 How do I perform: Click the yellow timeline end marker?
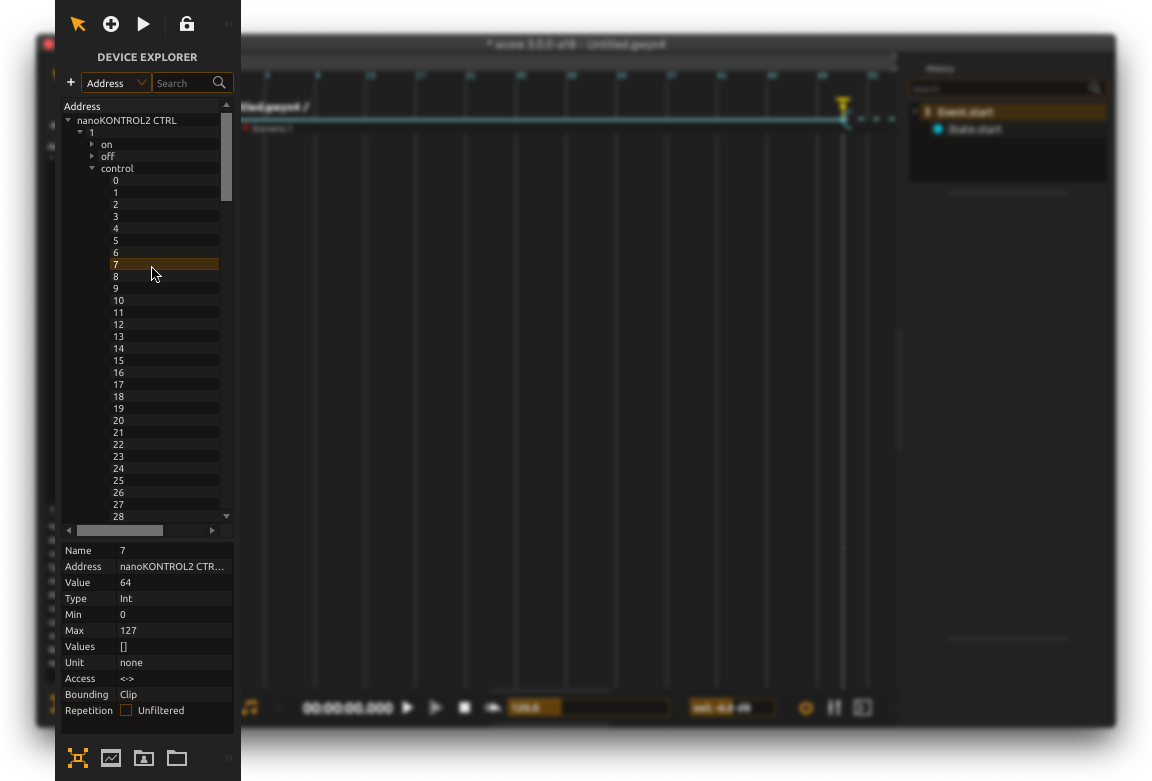coord(843,104)
